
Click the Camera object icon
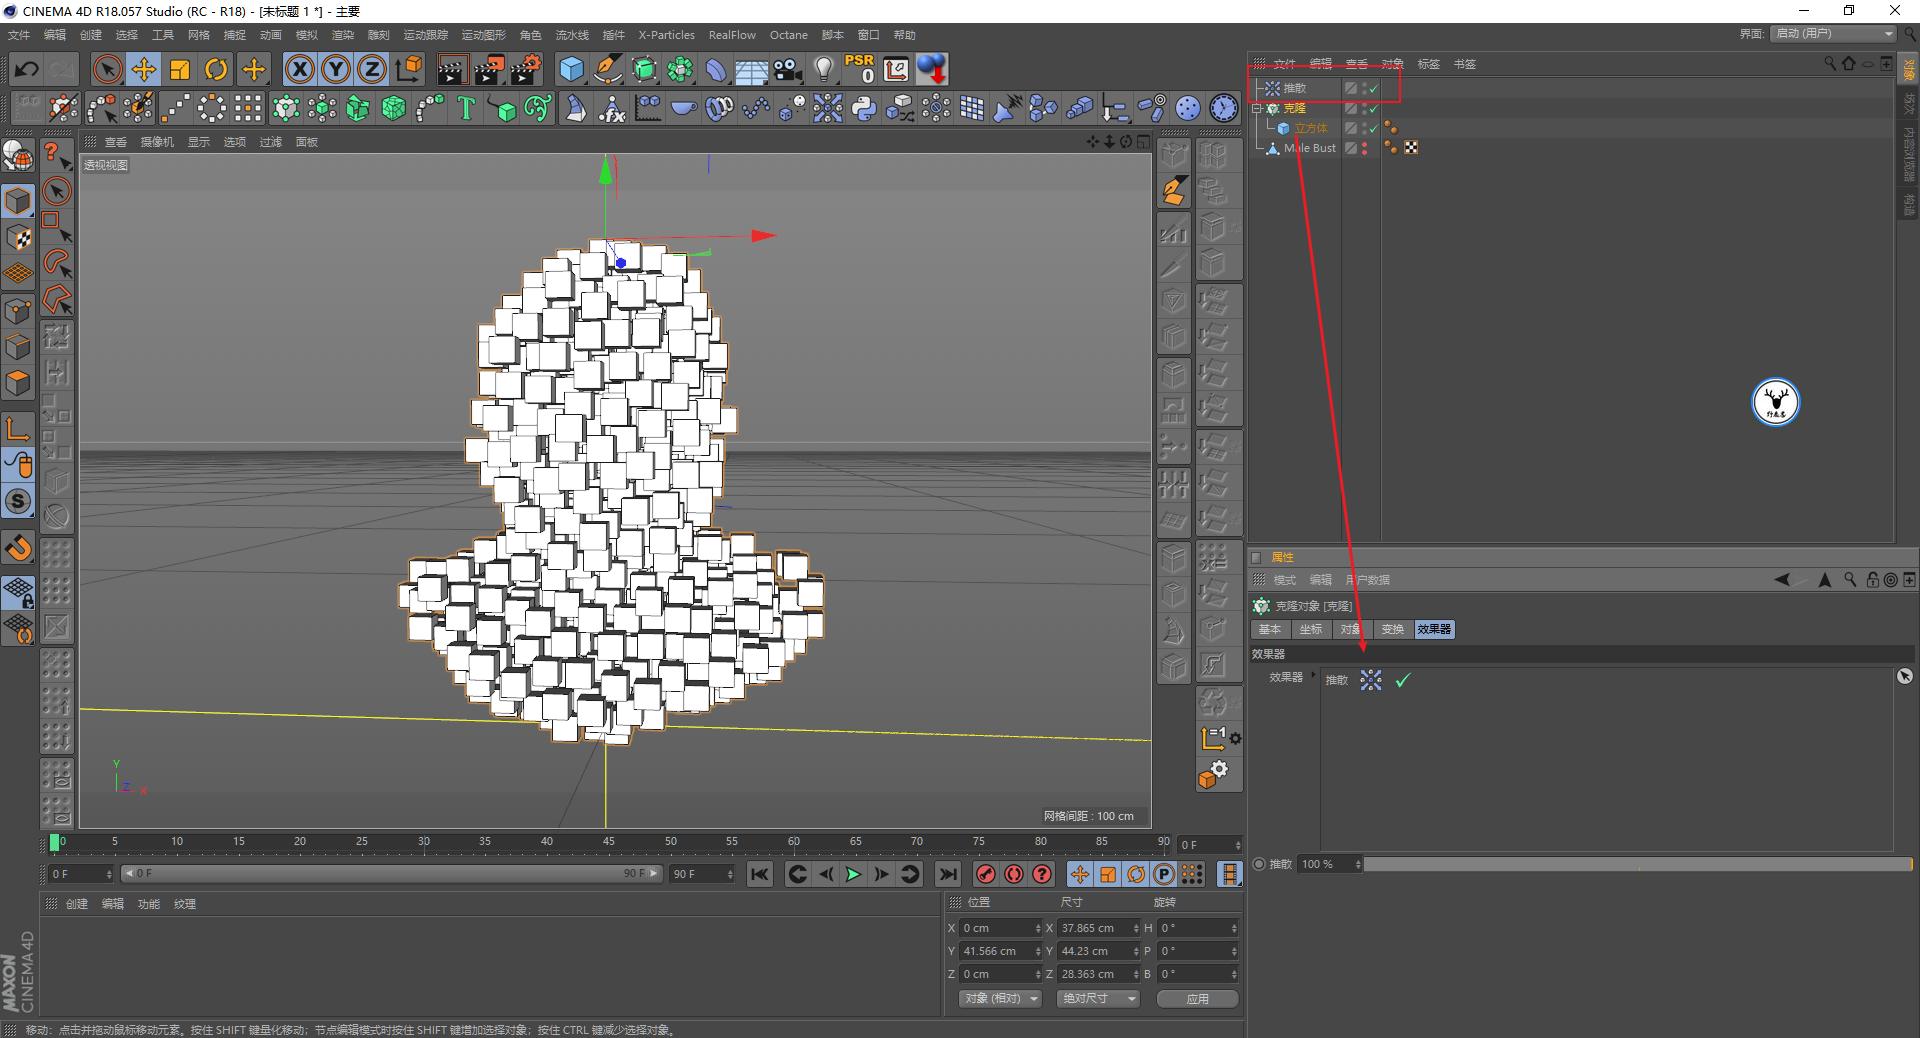[788, 69]
